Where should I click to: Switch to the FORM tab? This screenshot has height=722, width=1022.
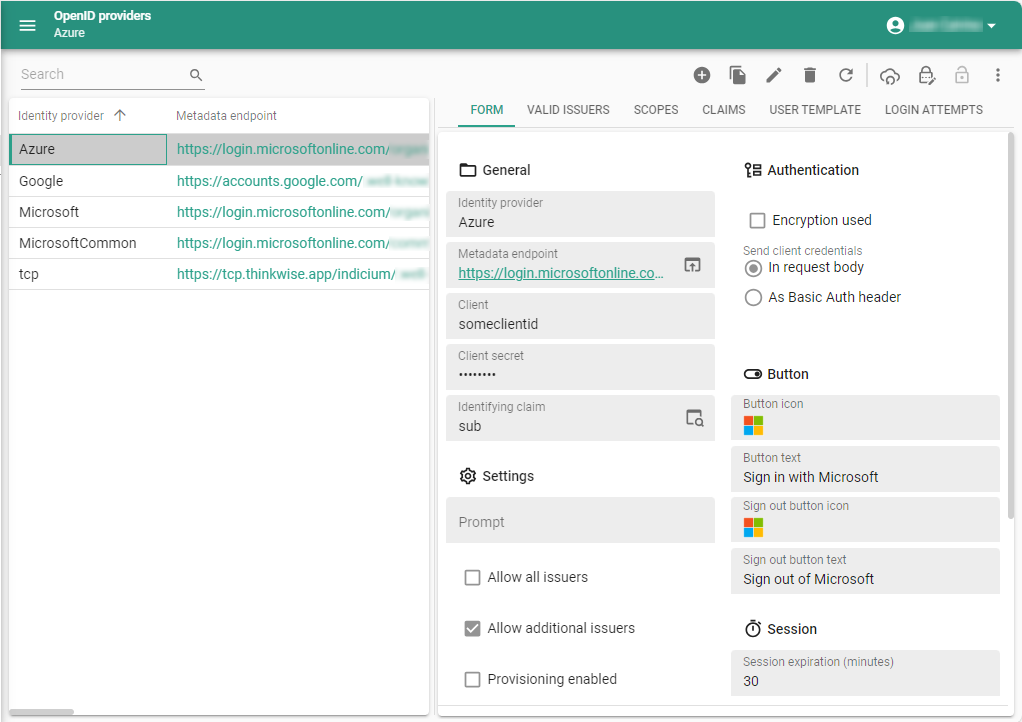tap(486, 109)
